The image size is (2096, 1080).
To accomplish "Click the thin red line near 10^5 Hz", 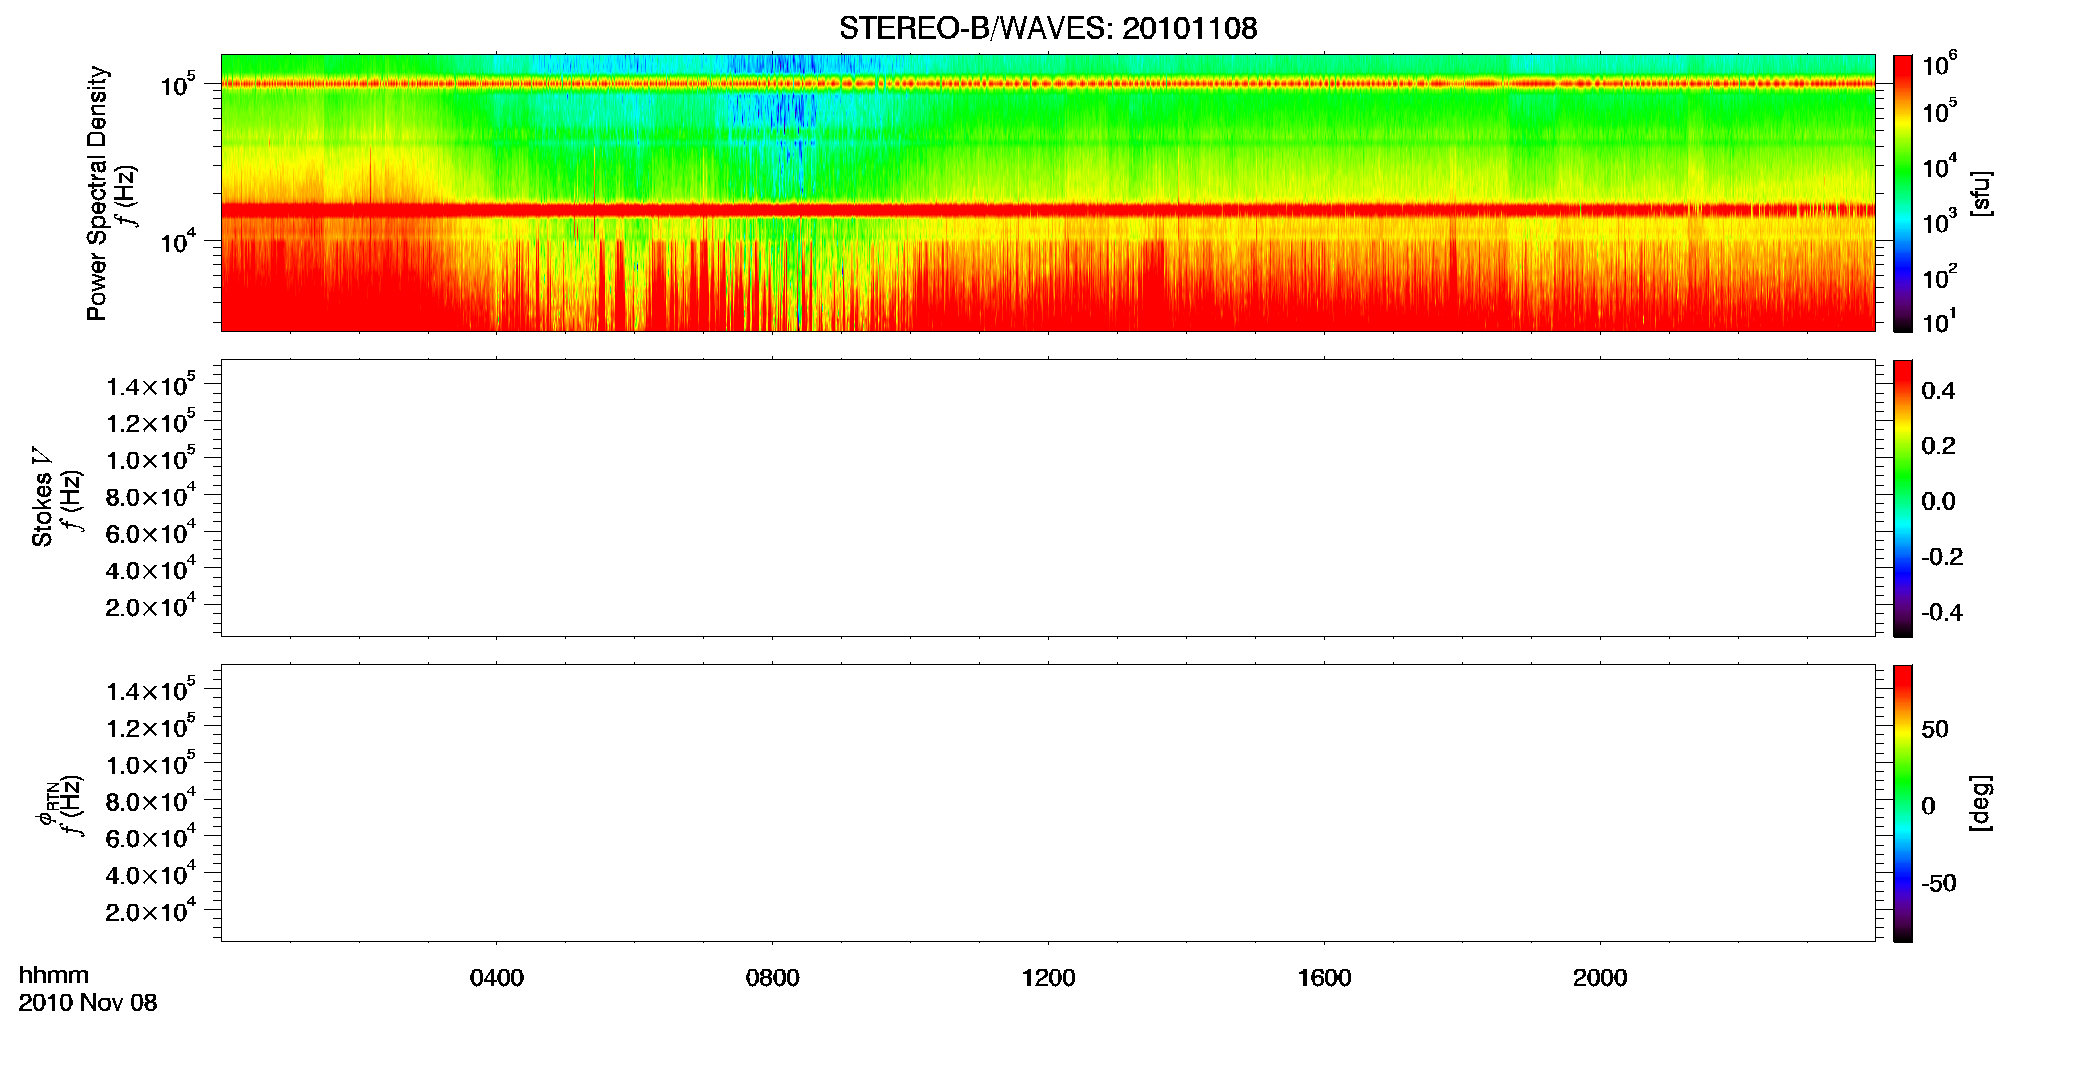I will [x=1048, y=84].
